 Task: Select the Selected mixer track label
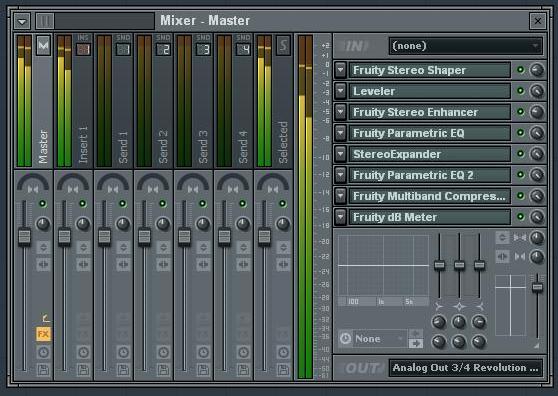click(x=283, y=142)
